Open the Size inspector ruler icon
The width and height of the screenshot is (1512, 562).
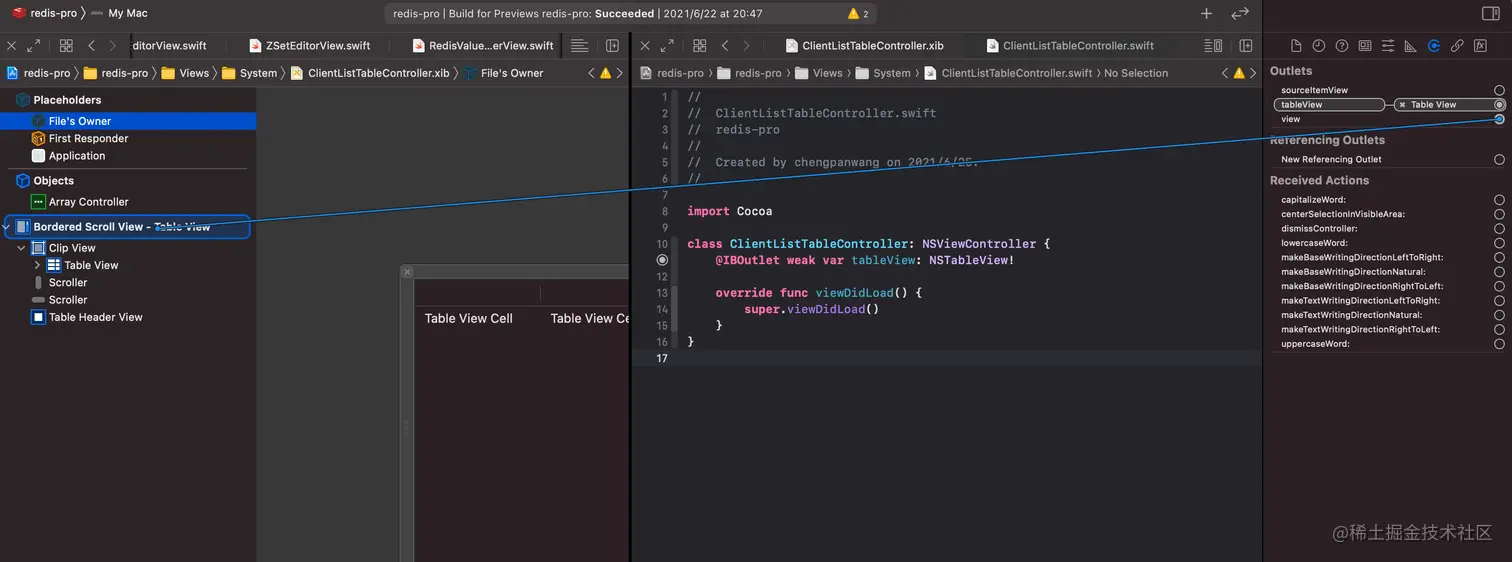click(x=1411, y=46)
